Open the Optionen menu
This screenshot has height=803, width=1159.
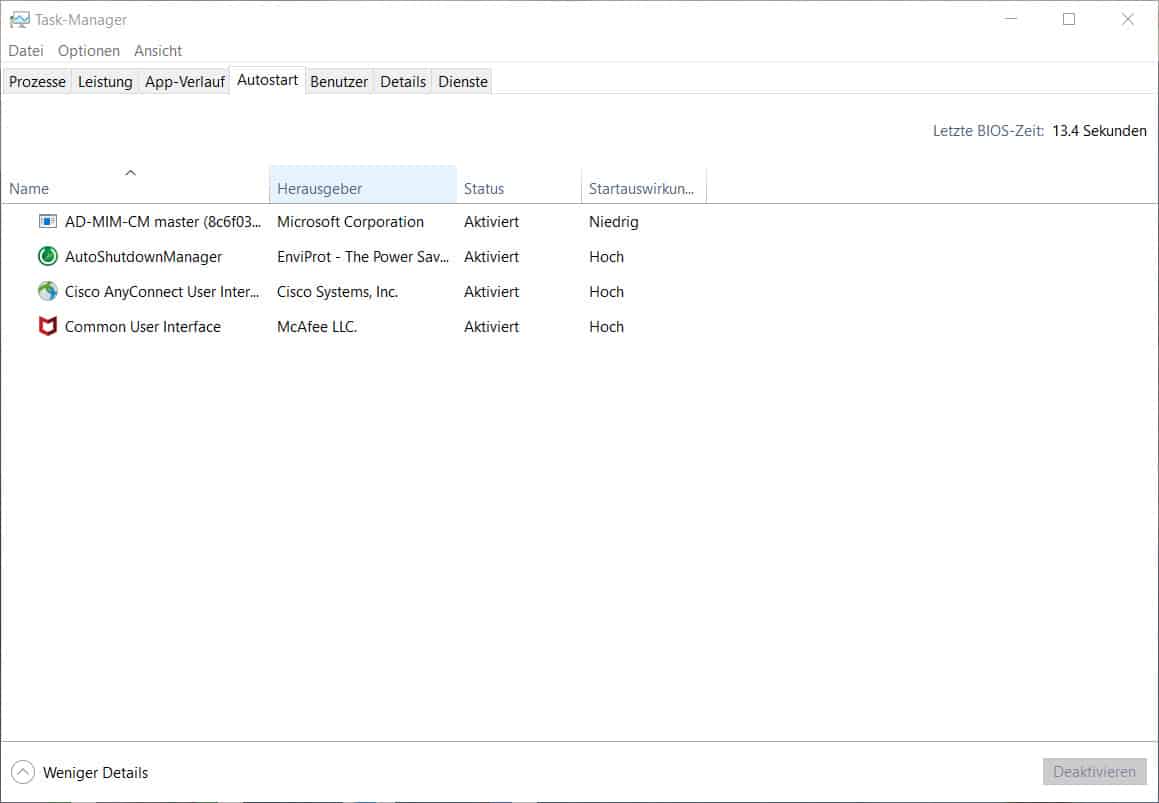(x=89, y=51)
